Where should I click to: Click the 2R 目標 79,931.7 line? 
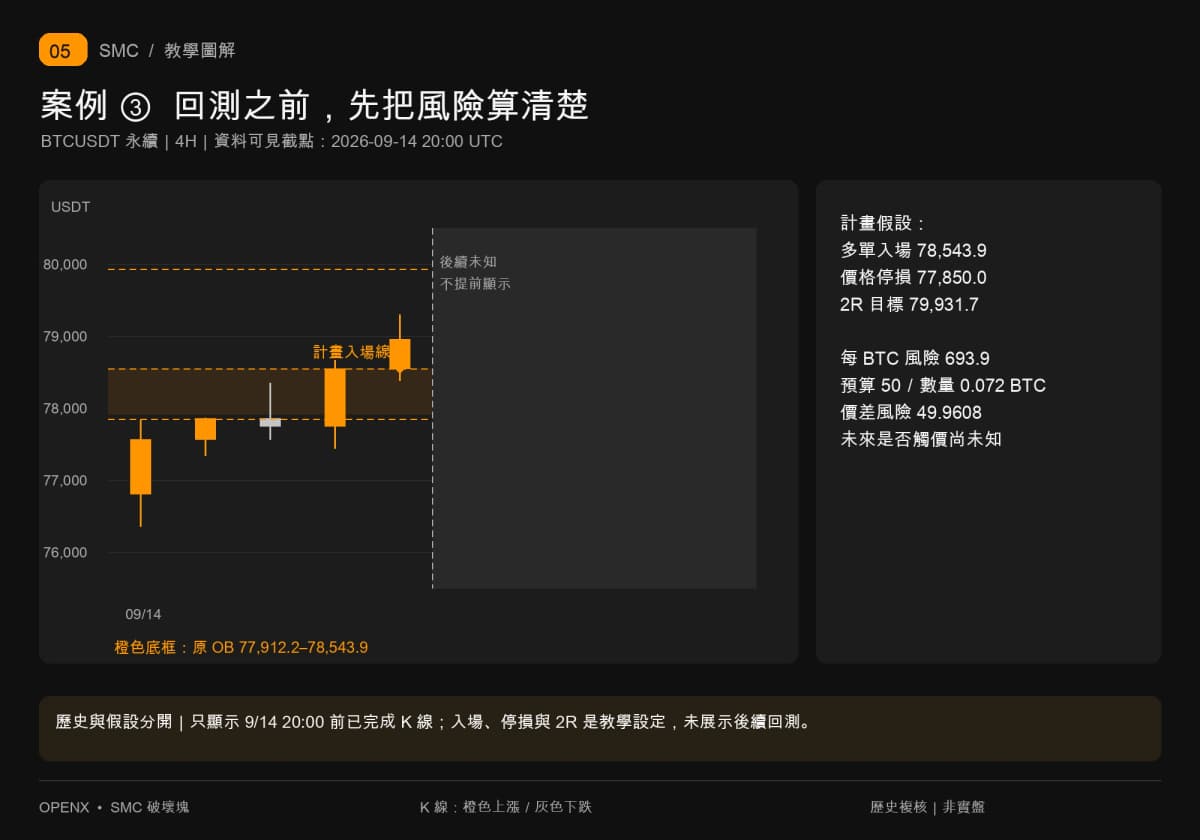point(909,305)
